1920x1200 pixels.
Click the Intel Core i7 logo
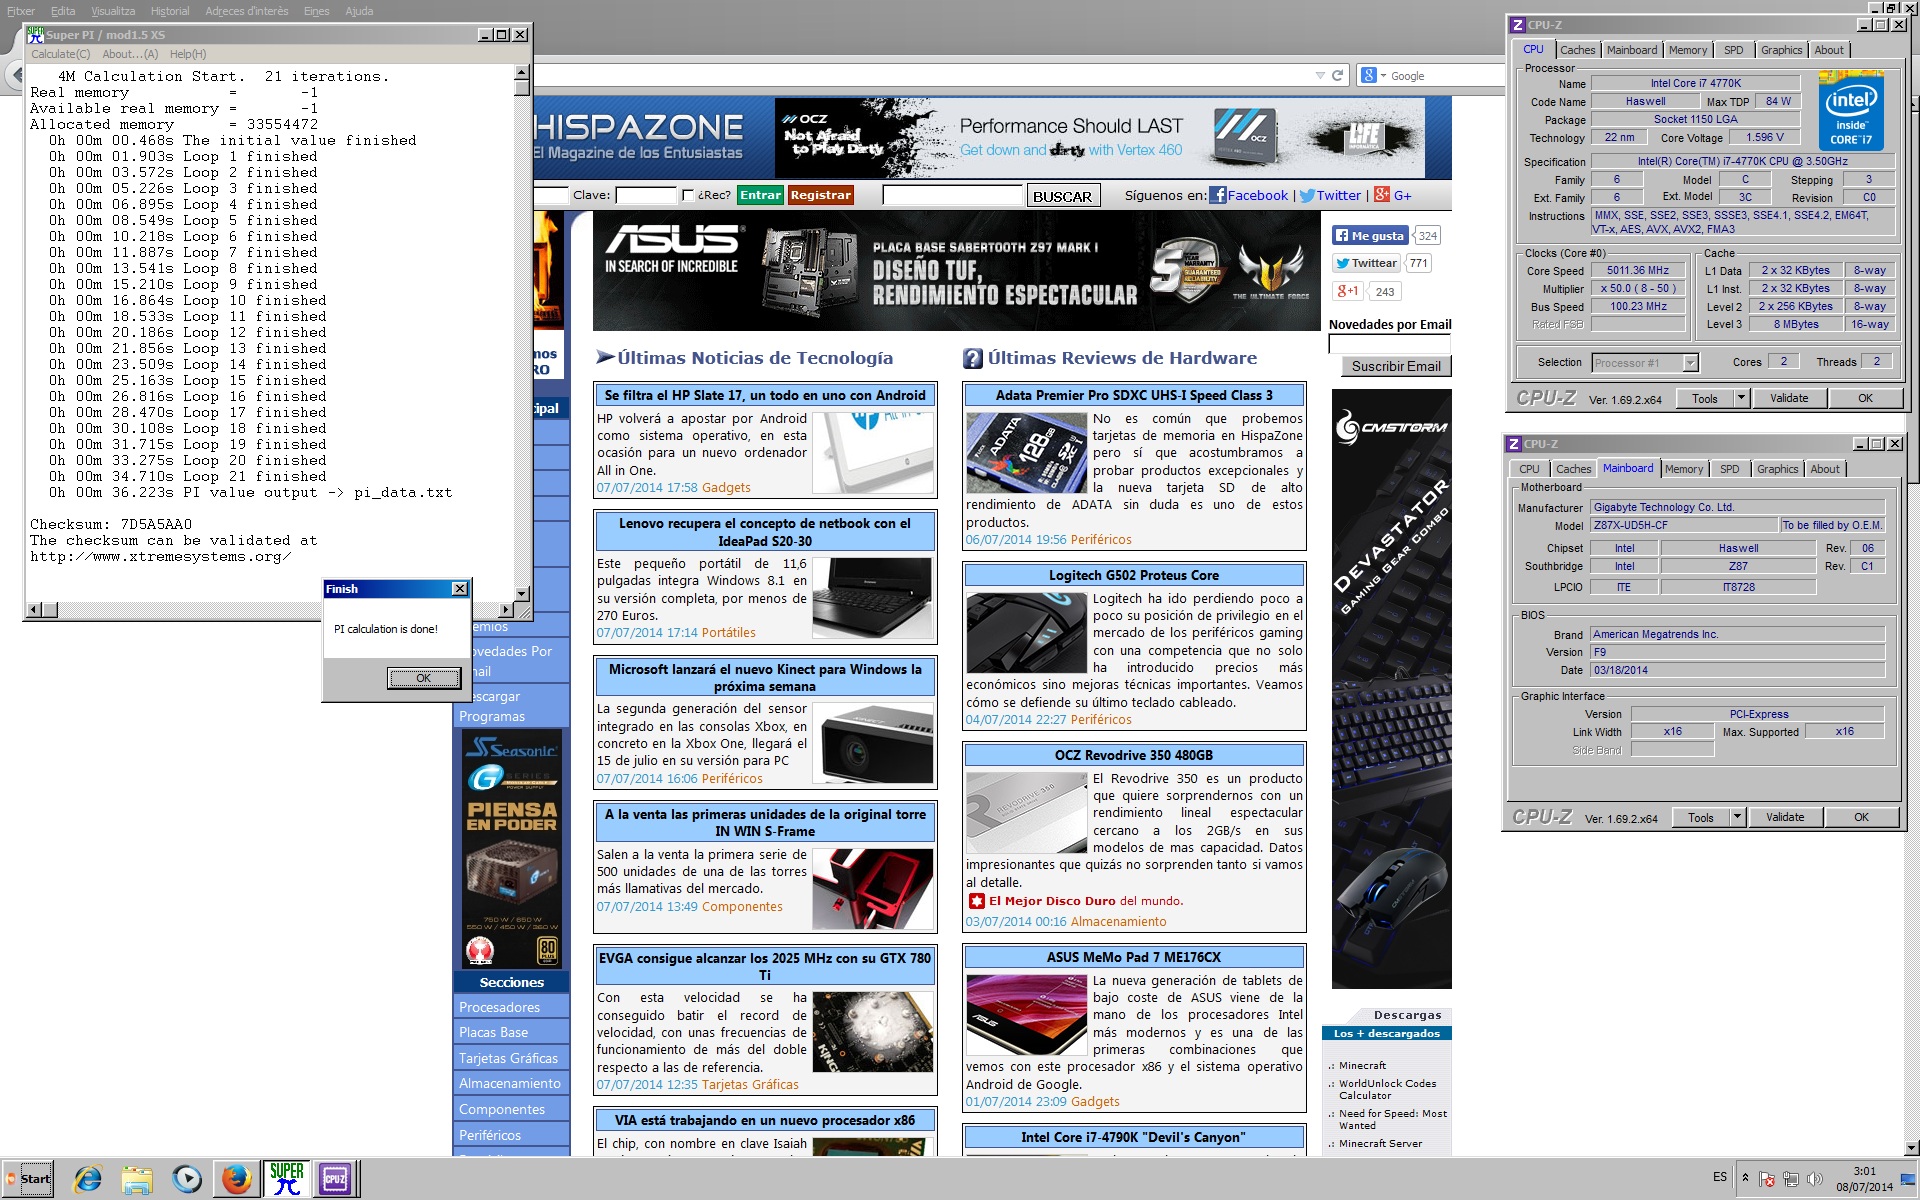coord(1850,110)
